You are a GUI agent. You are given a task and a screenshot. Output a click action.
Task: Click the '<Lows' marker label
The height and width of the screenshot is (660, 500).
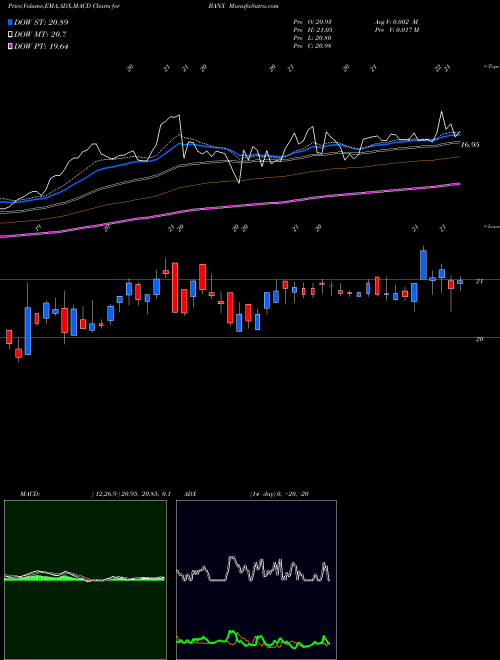(x=492, y=227)
